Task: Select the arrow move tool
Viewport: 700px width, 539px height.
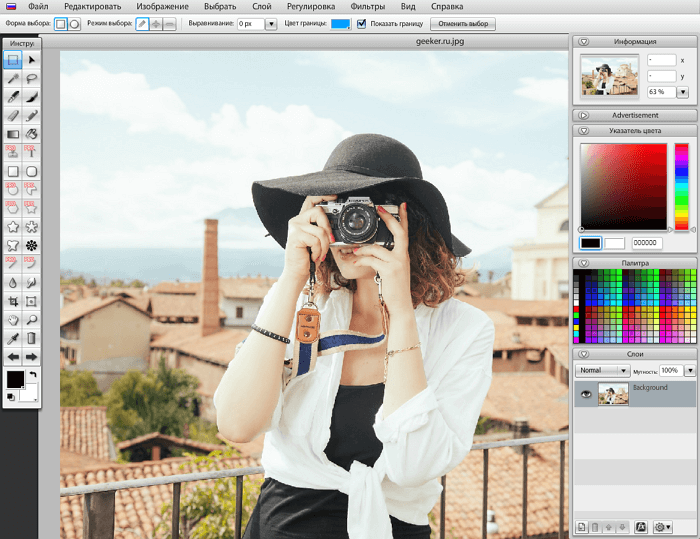Action: pyautogui.click(x=32, y=60)
